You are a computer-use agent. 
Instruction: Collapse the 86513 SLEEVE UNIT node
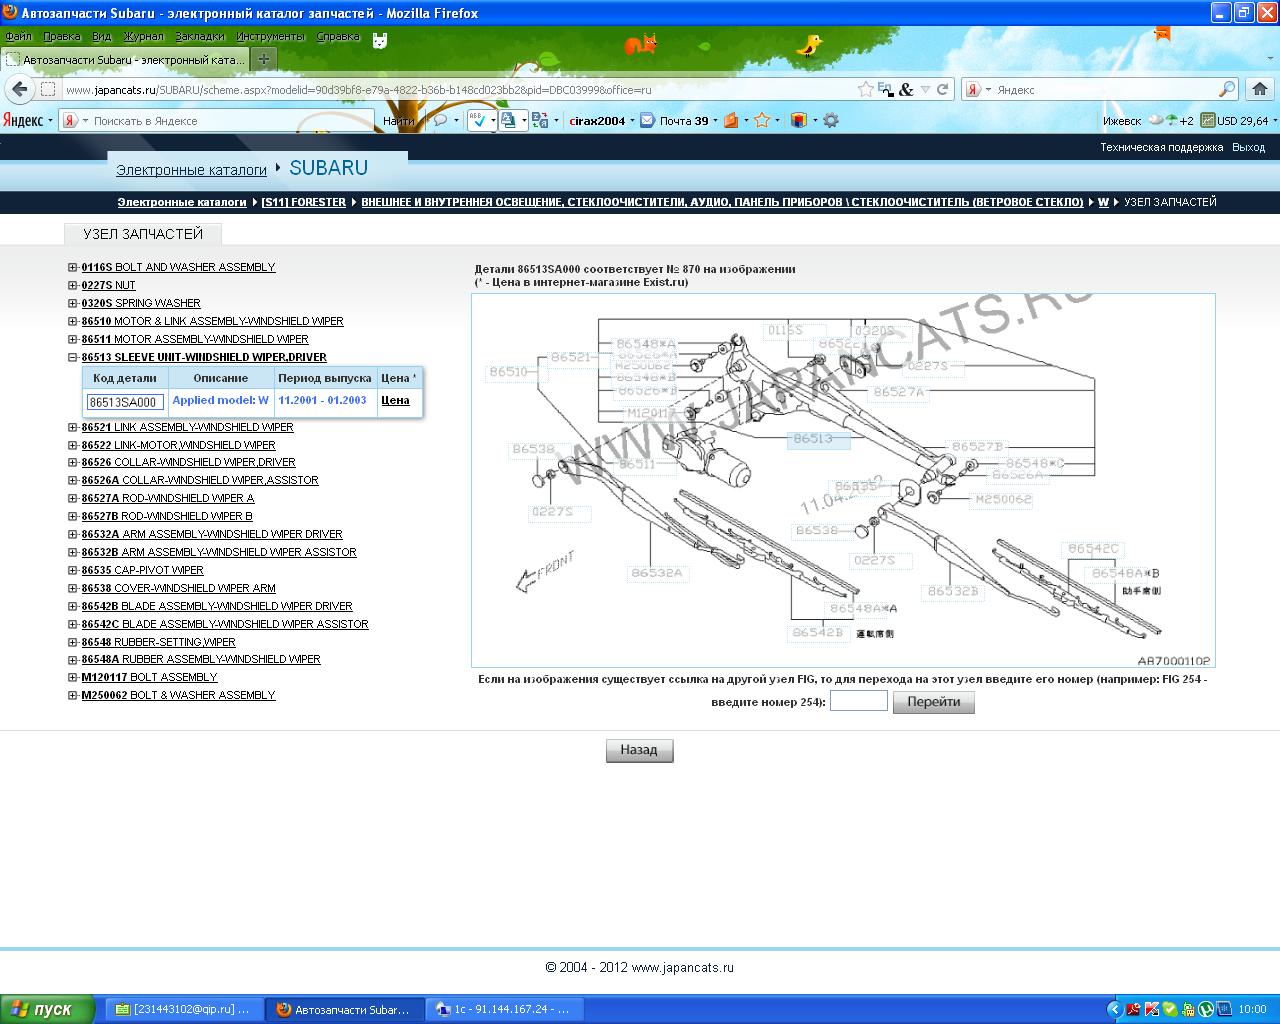73,357
